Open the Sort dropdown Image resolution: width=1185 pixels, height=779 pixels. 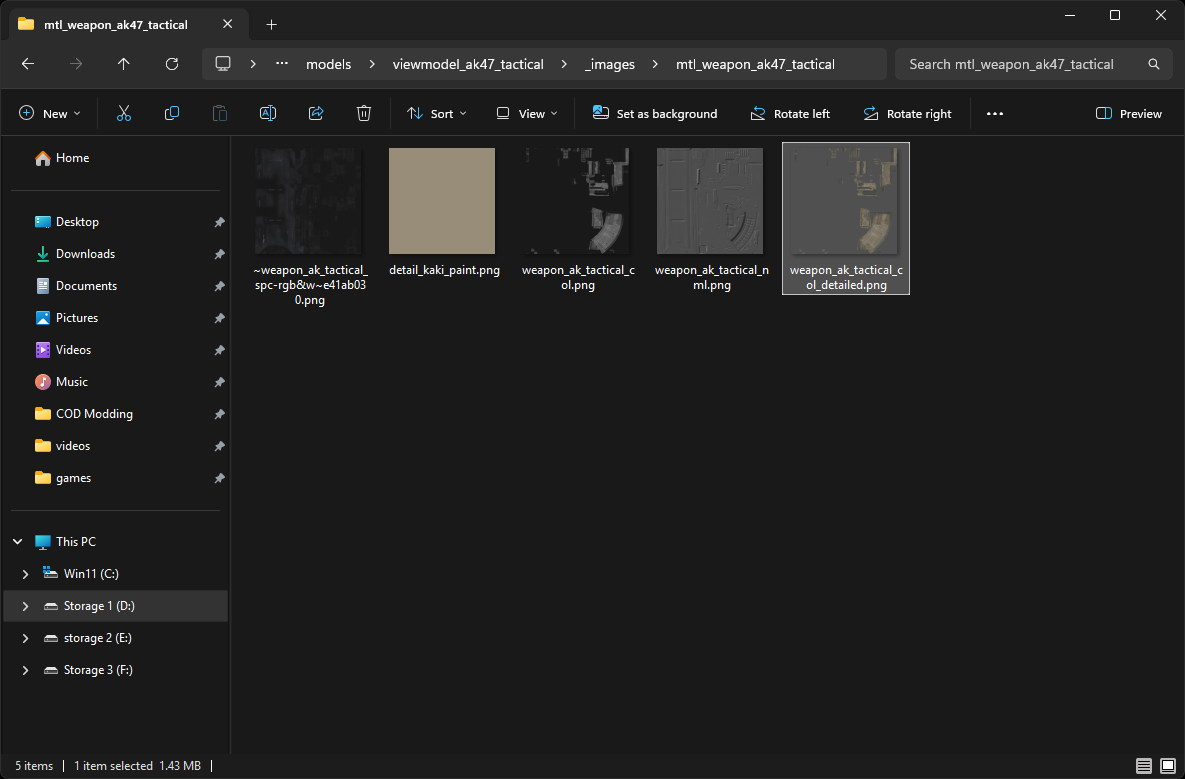point(437,113)
